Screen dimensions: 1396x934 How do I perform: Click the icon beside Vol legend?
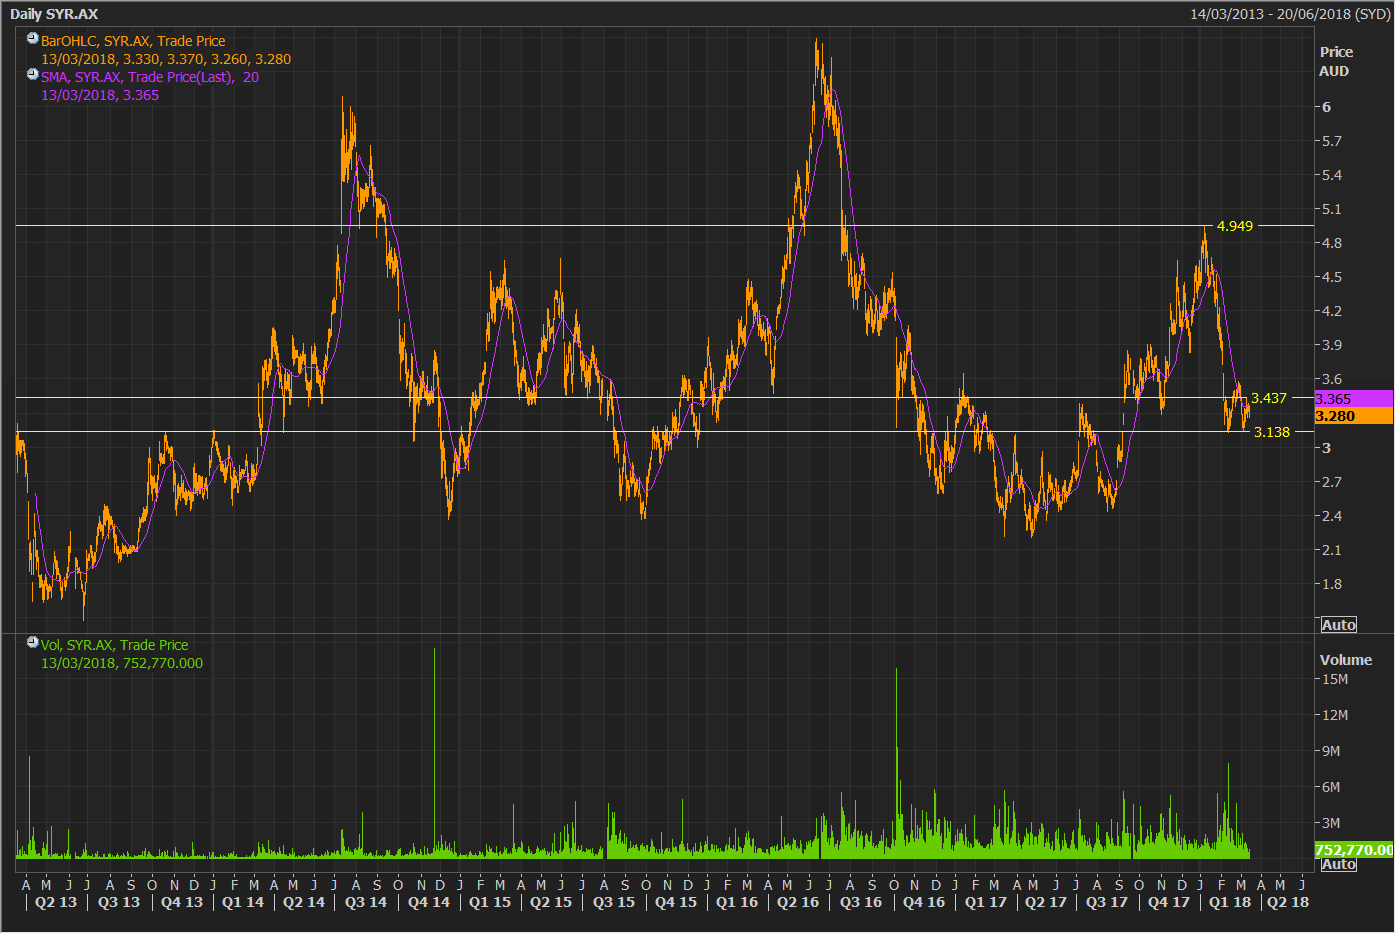point(33,643)
